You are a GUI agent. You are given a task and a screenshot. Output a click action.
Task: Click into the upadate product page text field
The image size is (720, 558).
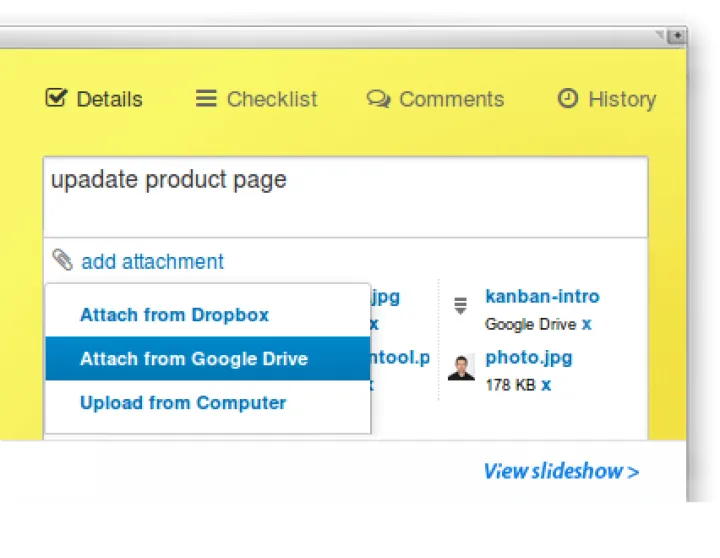point(345,196)
